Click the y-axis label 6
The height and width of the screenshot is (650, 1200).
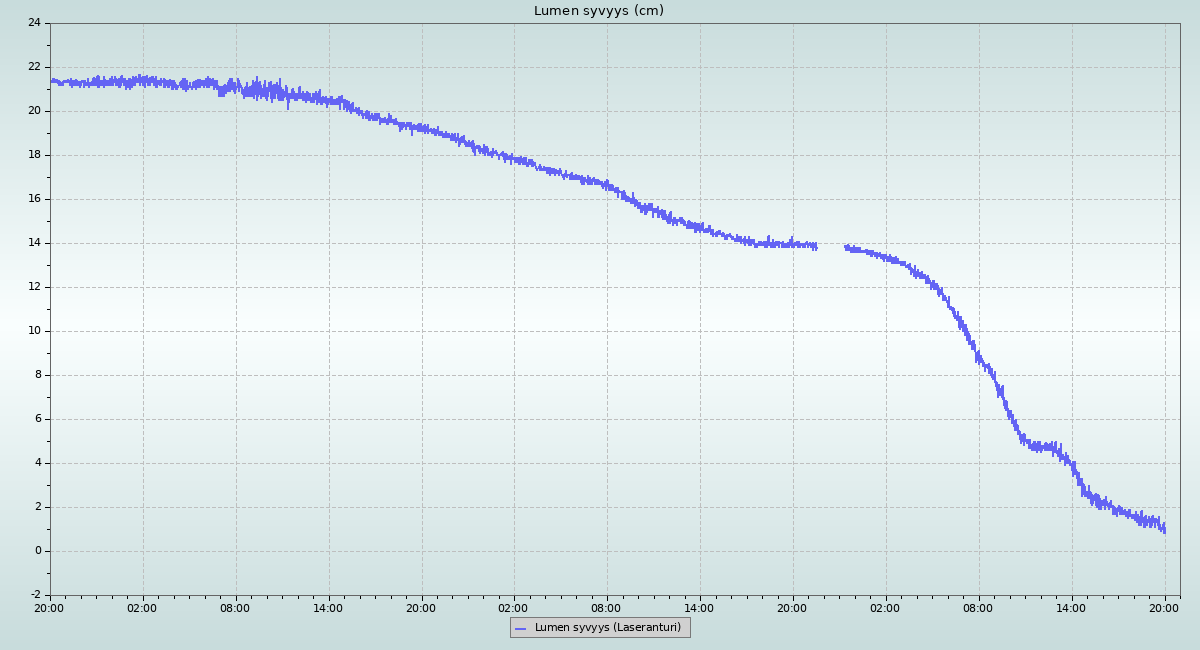coord(37,419)
